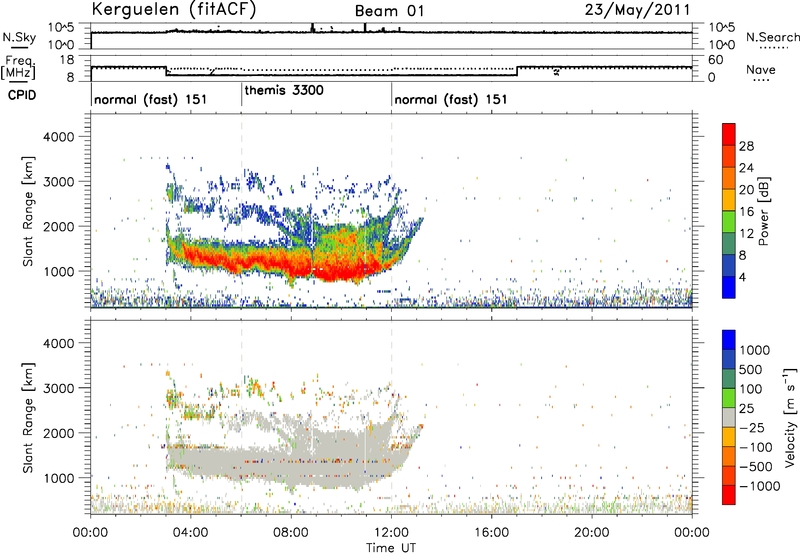Click the "20:00" time axis tick

click(592, 533)
